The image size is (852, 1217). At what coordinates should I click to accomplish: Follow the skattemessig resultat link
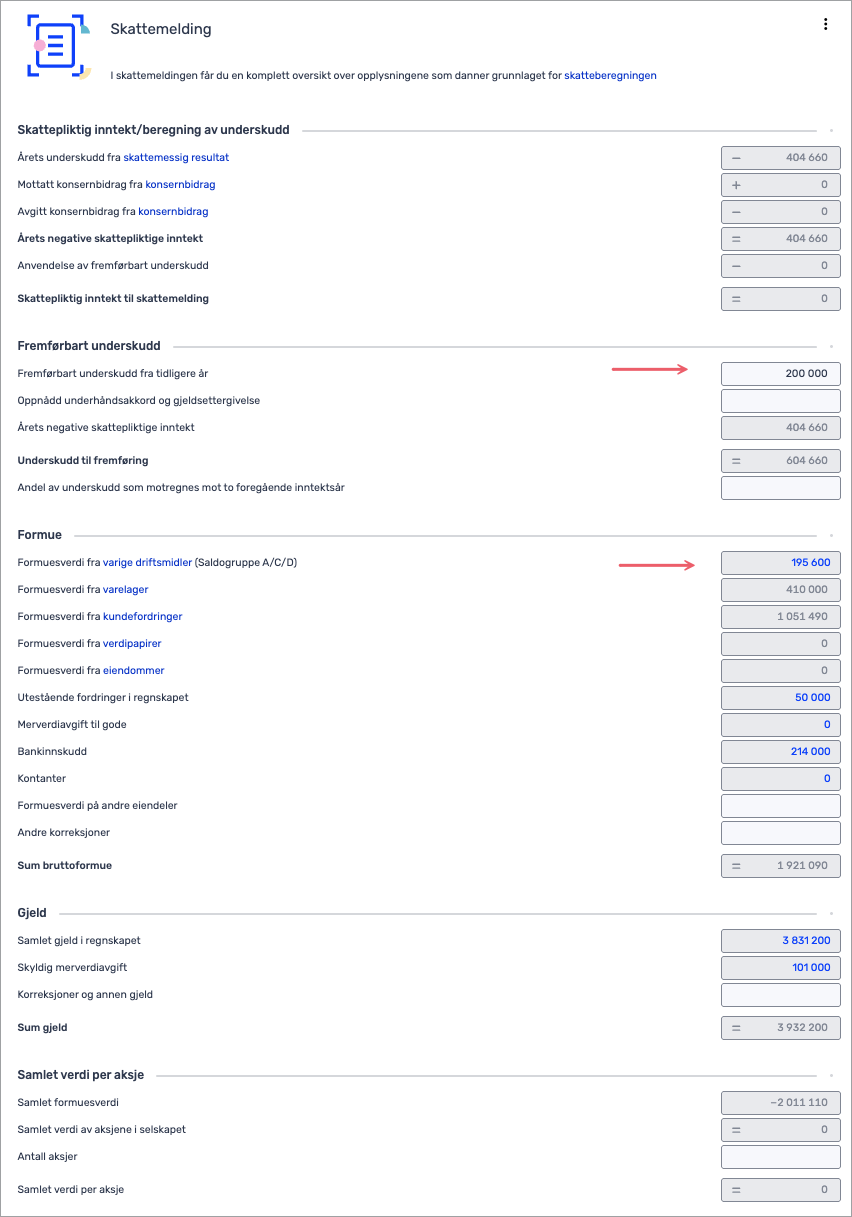click(x=176, y=158)
